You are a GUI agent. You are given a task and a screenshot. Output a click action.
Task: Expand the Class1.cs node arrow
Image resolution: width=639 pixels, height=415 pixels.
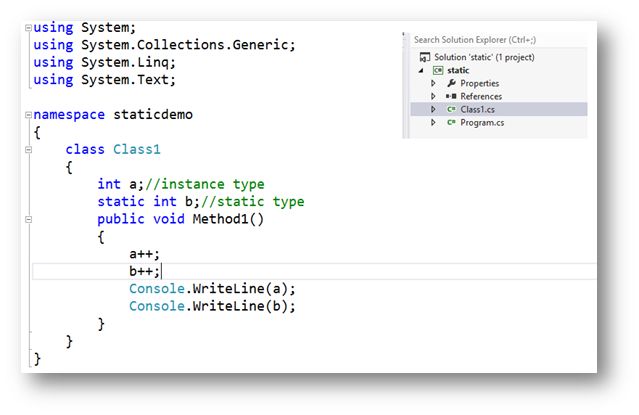point(433,109)
